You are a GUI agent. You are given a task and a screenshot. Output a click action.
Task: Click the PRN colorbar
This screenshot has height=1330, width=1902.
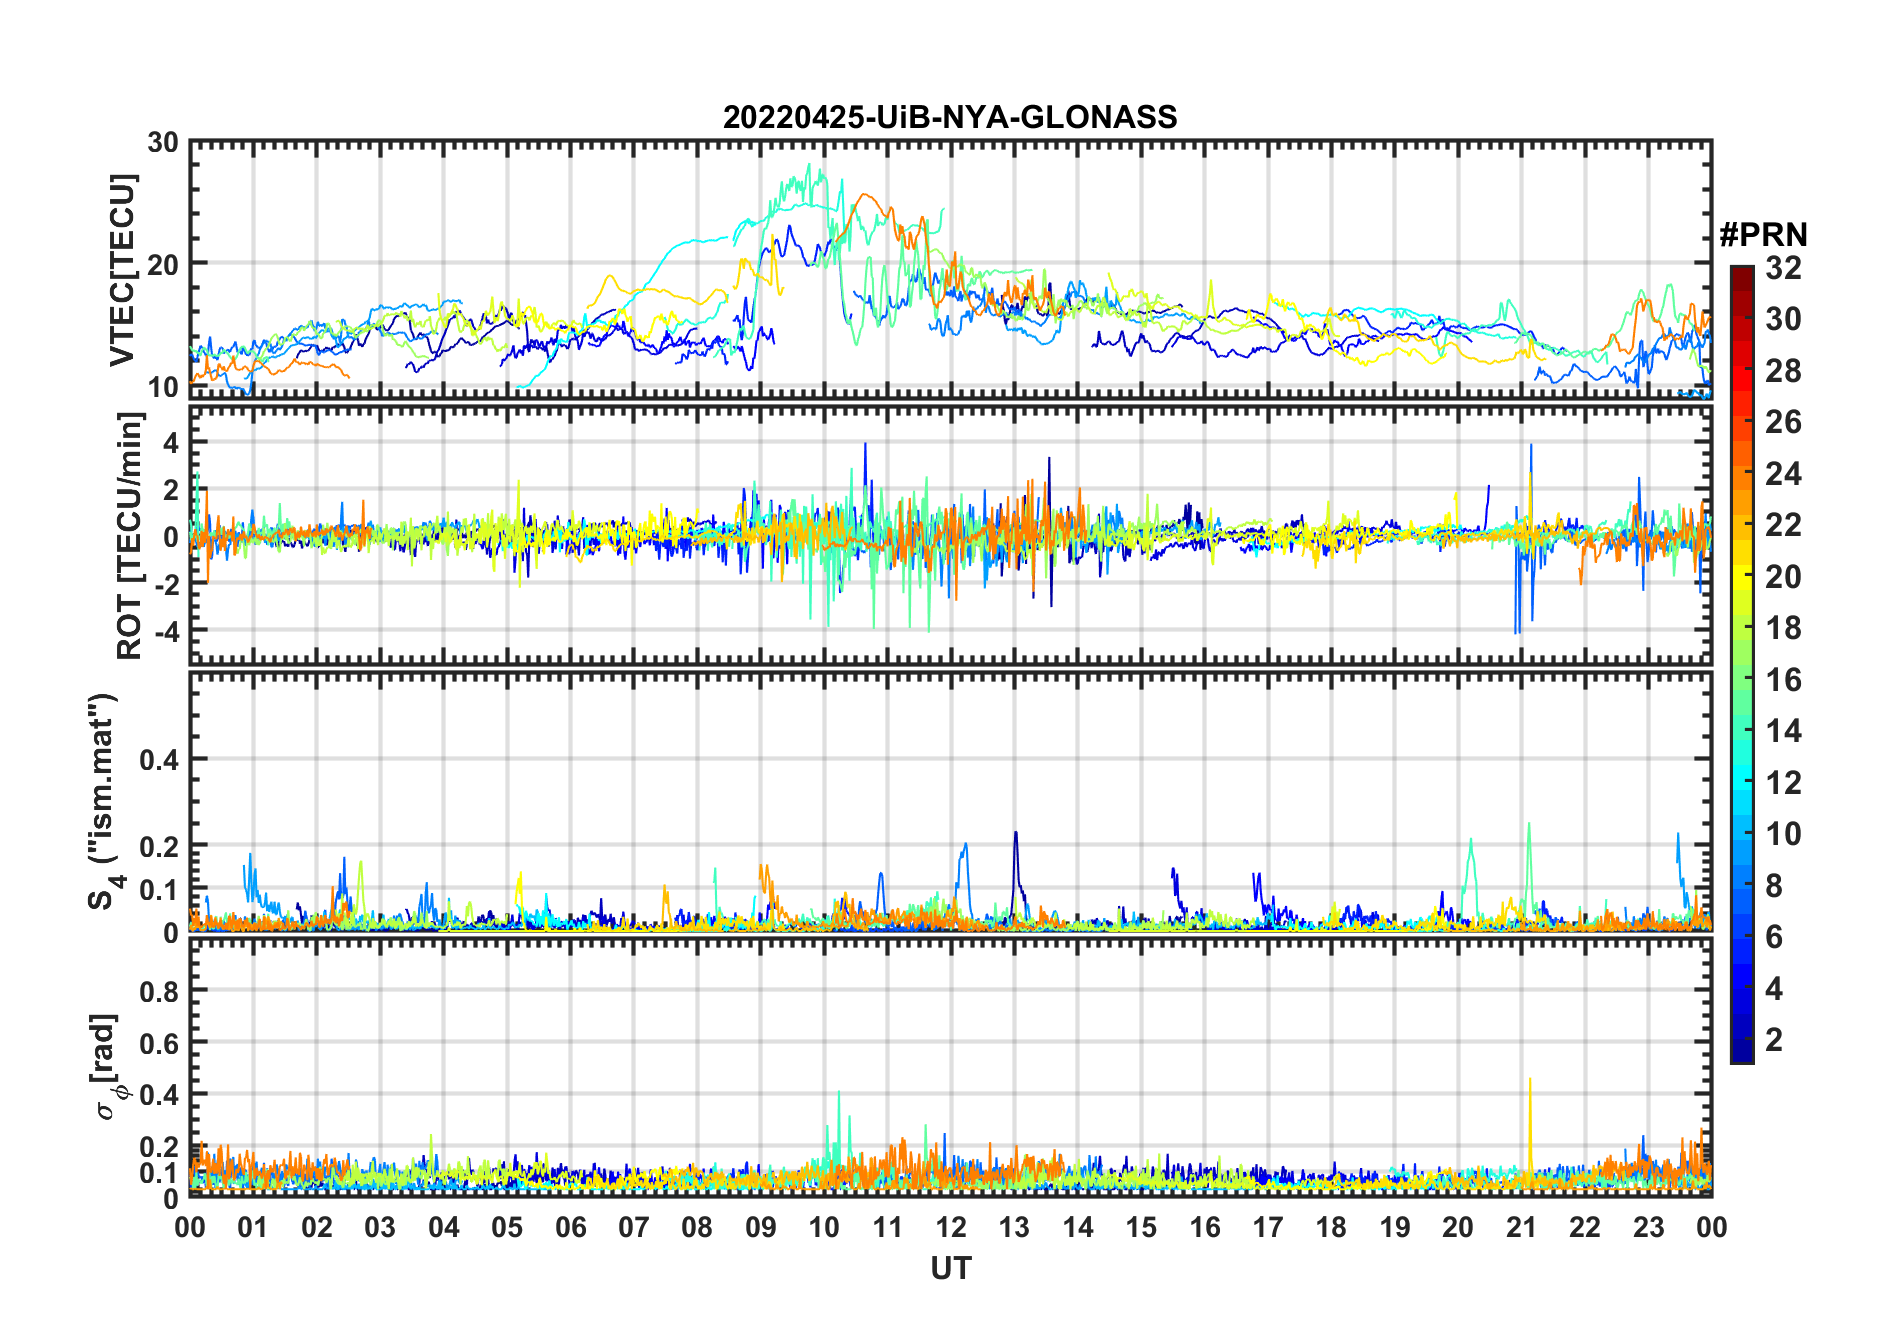pos(1742,664)
